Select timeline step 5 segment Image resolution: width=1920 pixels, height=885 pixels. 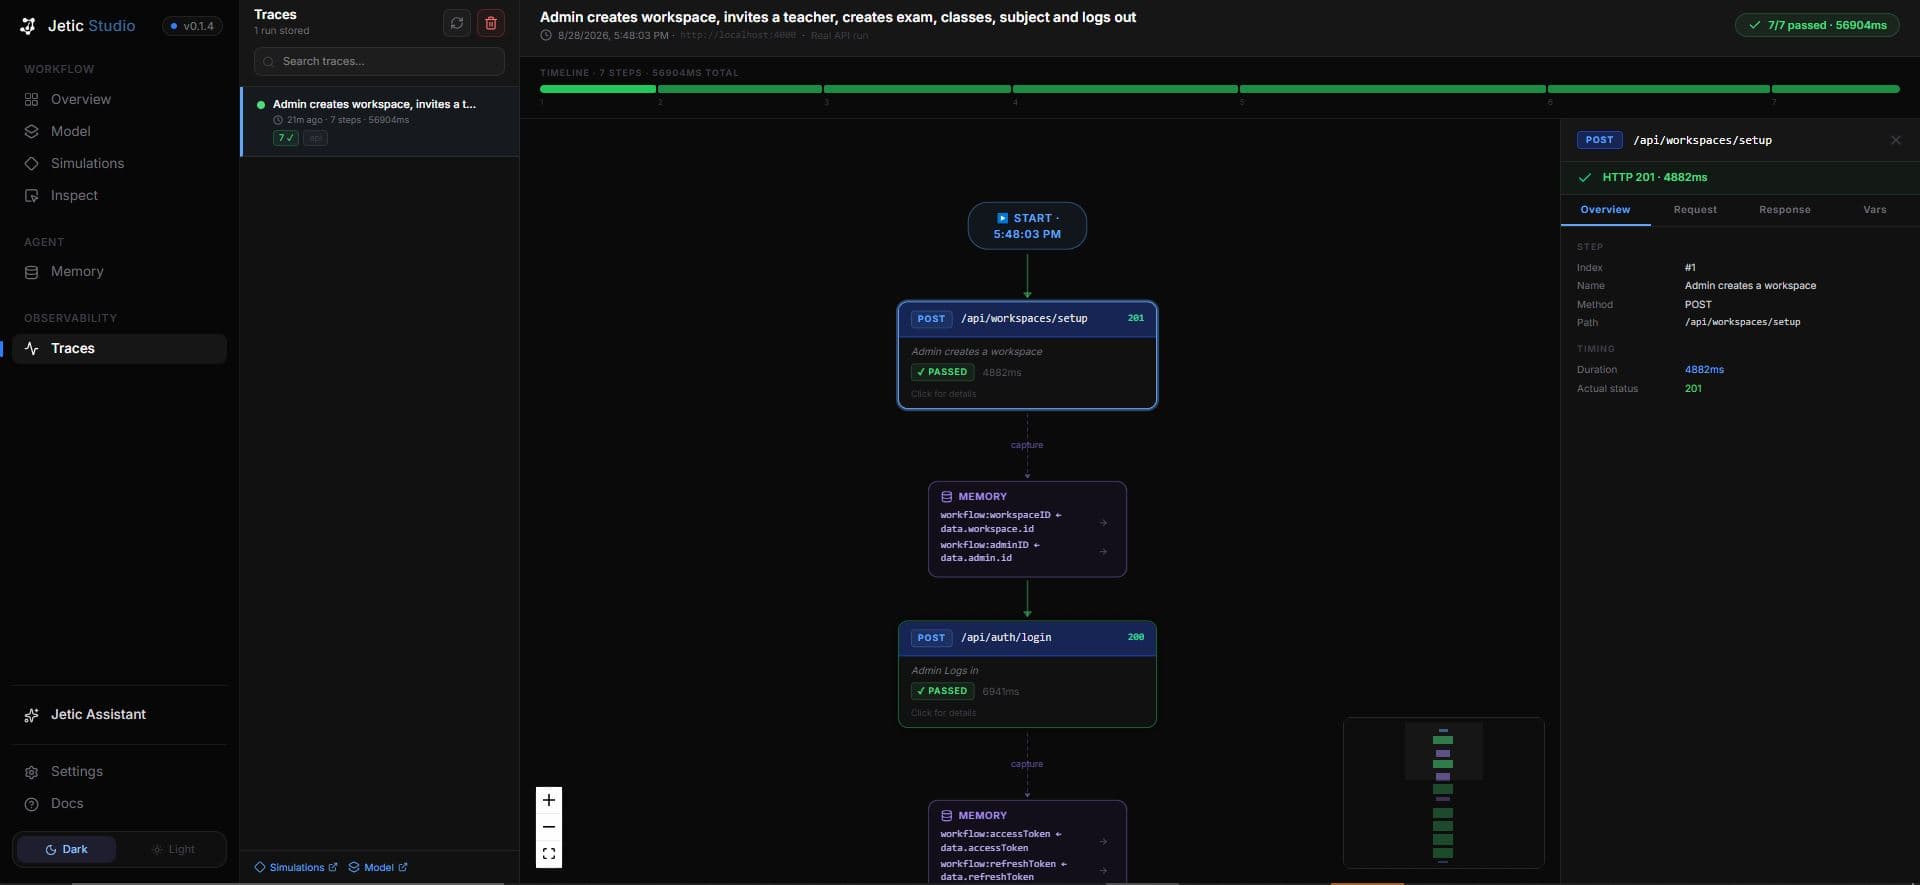[x=1393, y=89]
